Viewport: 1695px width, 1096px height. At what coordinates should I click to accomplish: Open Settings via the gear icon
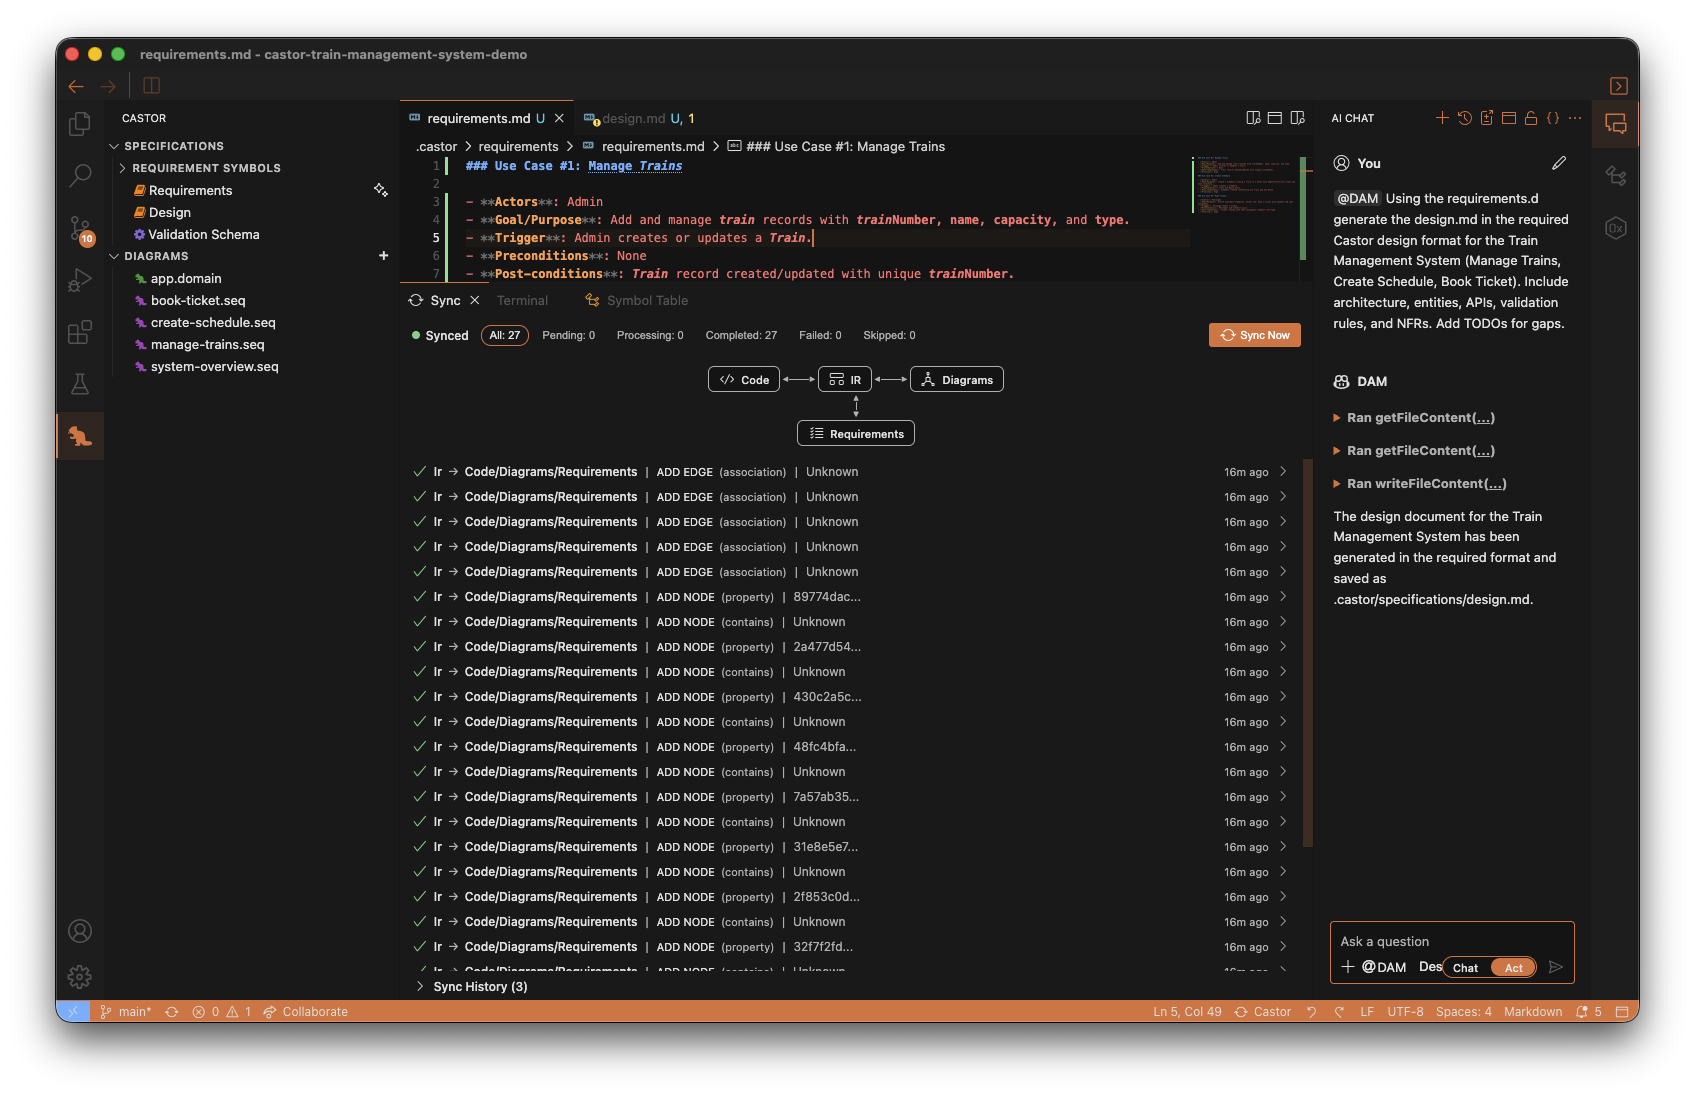[x=79, y=977]
